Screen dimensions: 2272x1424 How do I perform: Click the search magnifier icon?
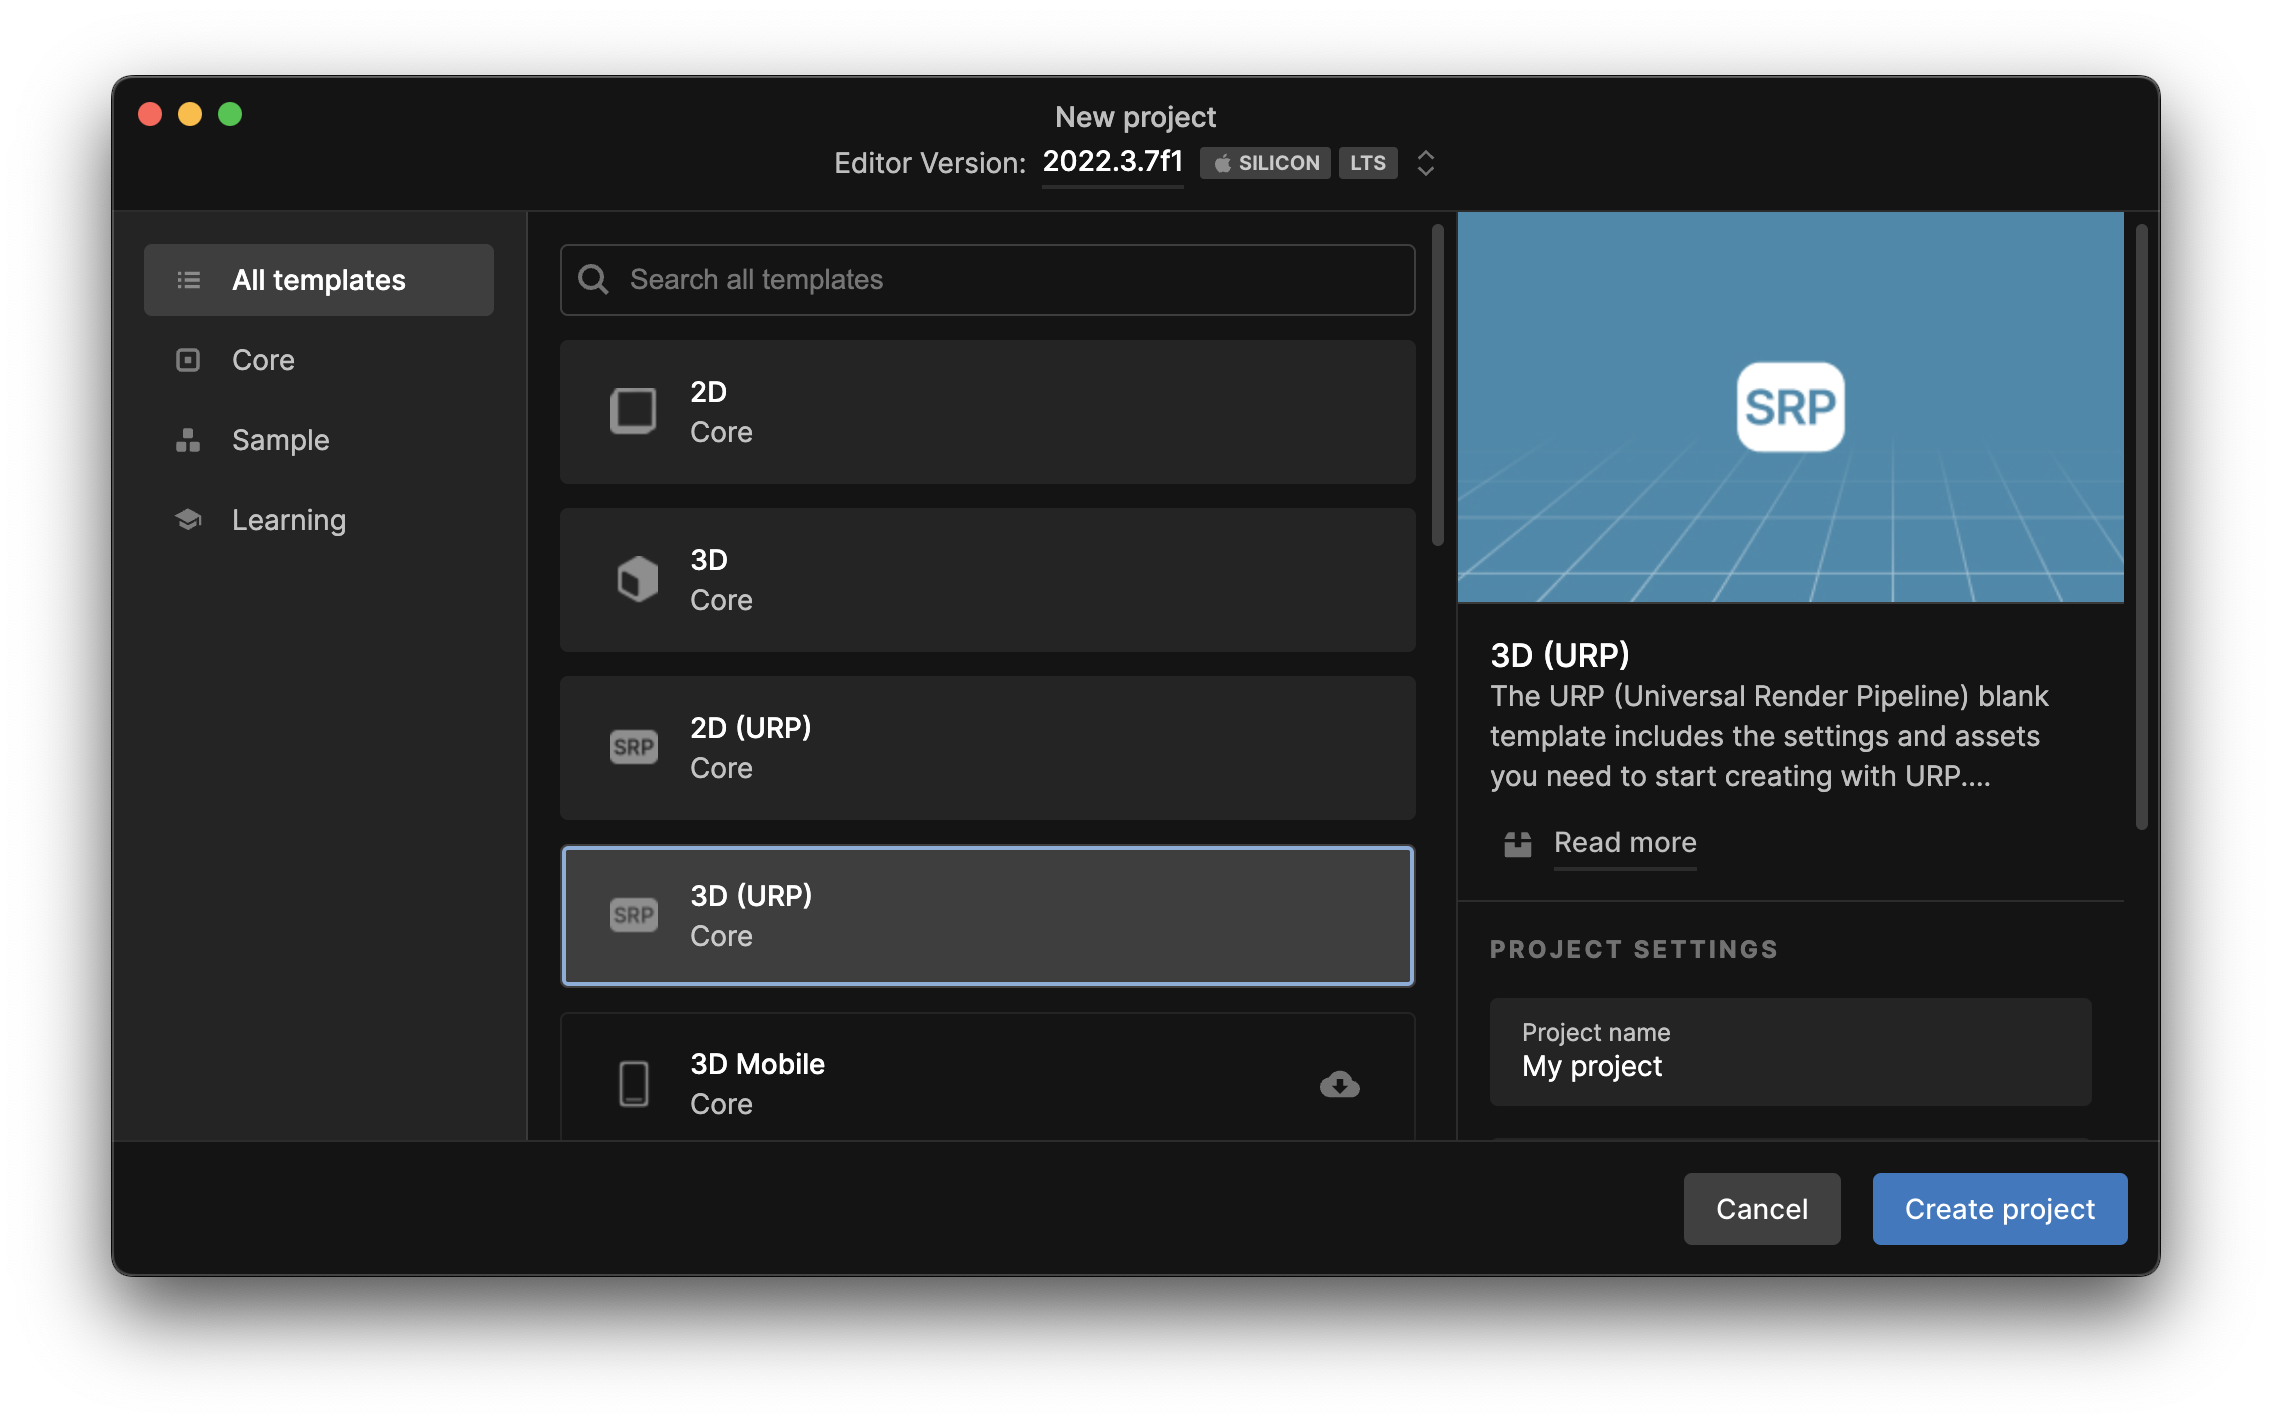pos(593,280)
